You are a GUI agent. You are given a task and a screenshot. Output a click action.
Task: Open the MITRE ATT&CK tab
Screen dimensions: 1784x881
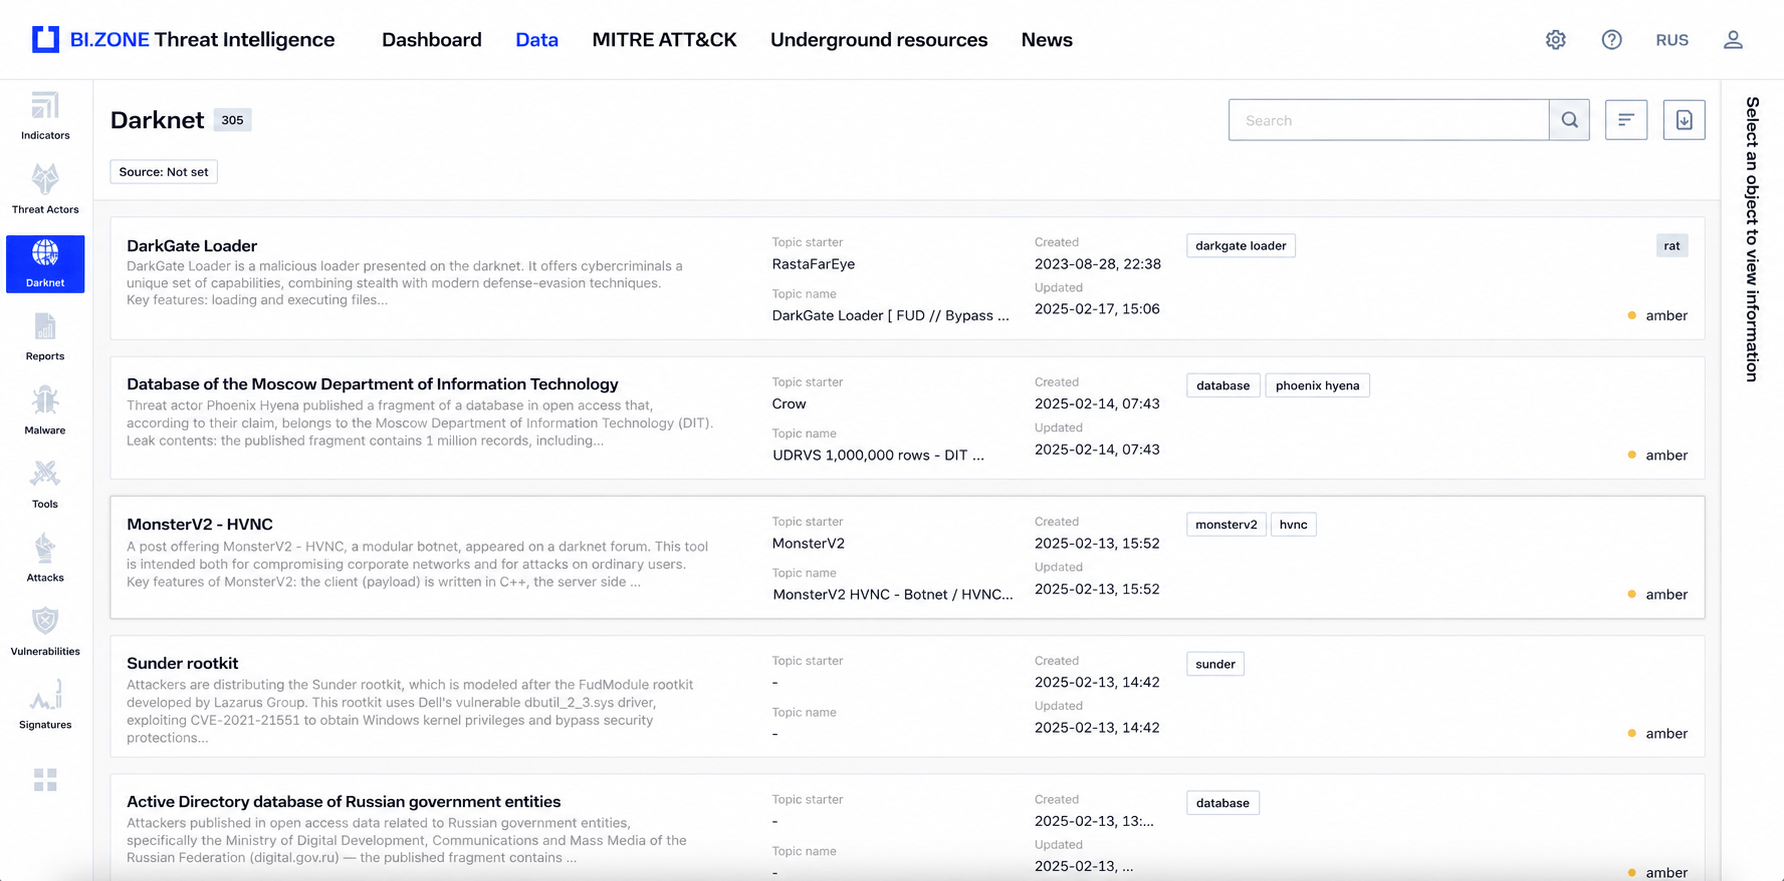click(664, 40)
